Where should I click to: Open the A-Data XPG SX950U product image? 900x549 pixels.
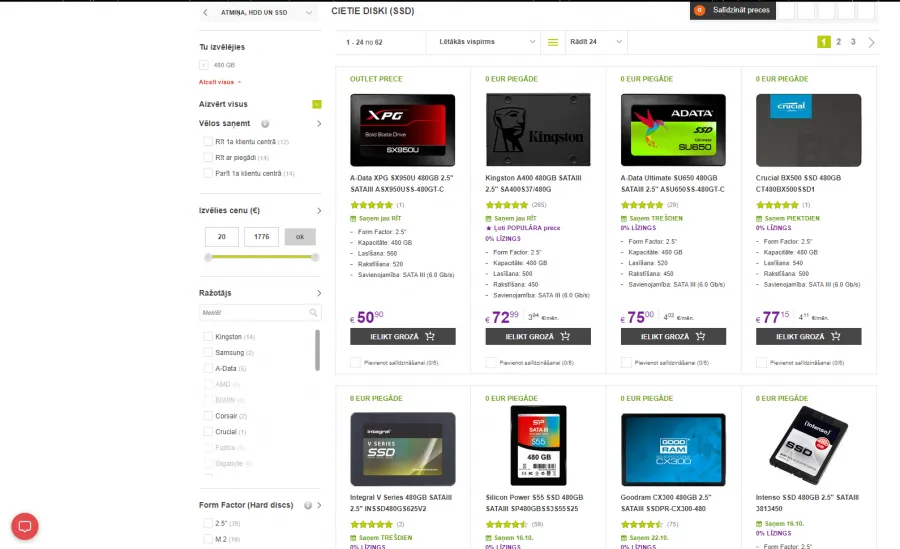point(402,130)
